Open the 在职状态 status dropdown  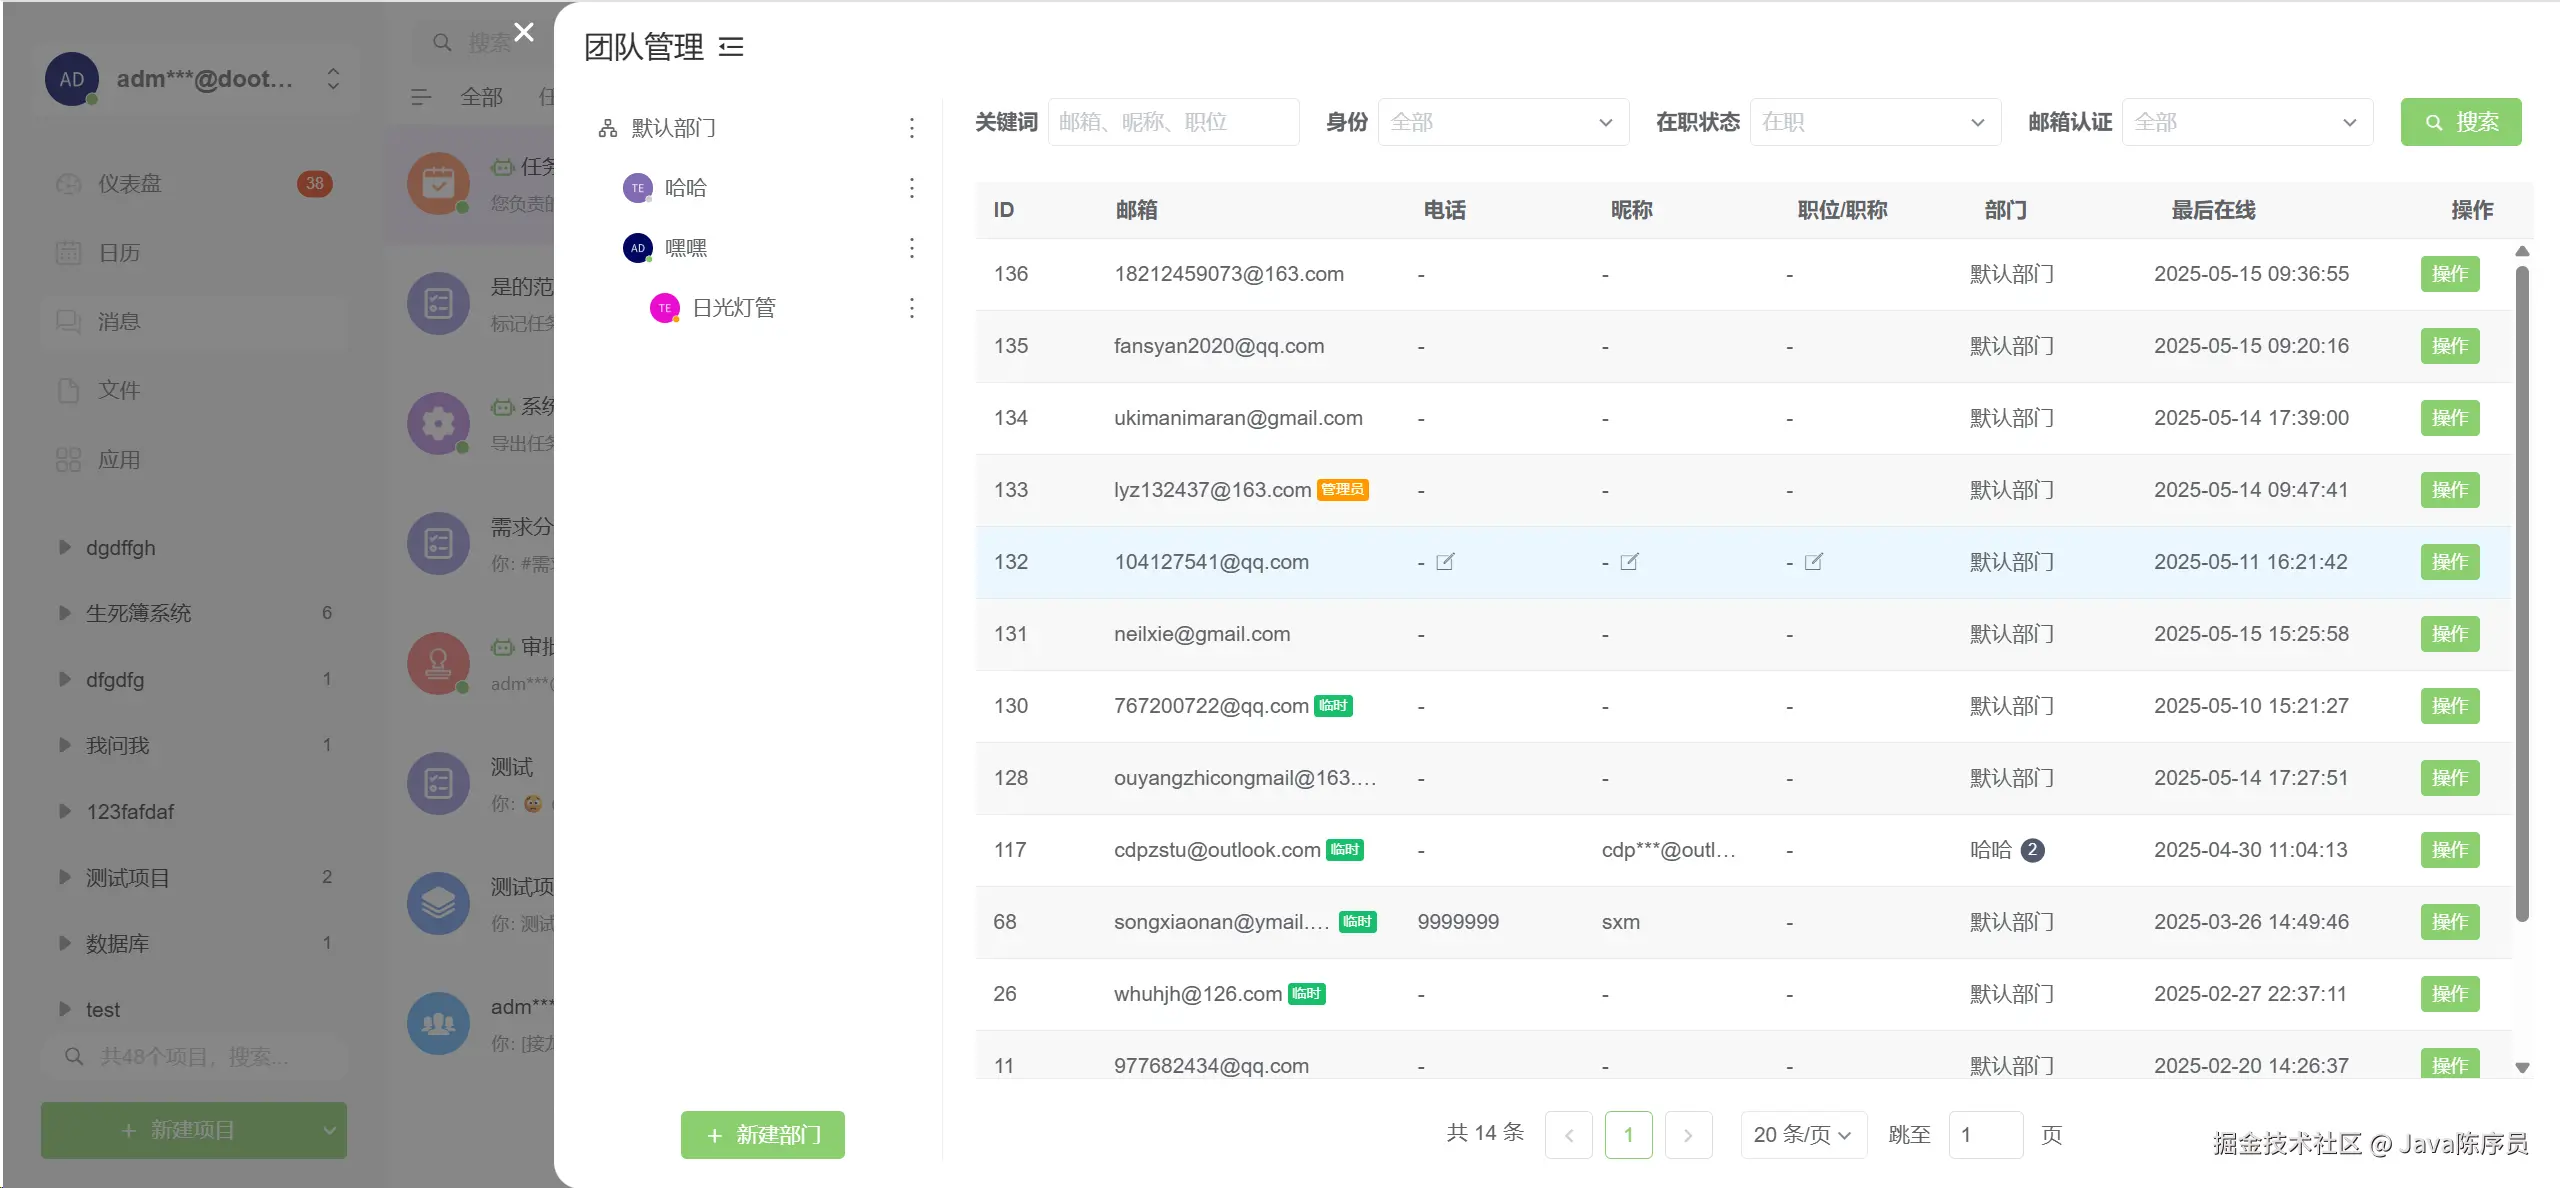click(x=1874, y=122)
